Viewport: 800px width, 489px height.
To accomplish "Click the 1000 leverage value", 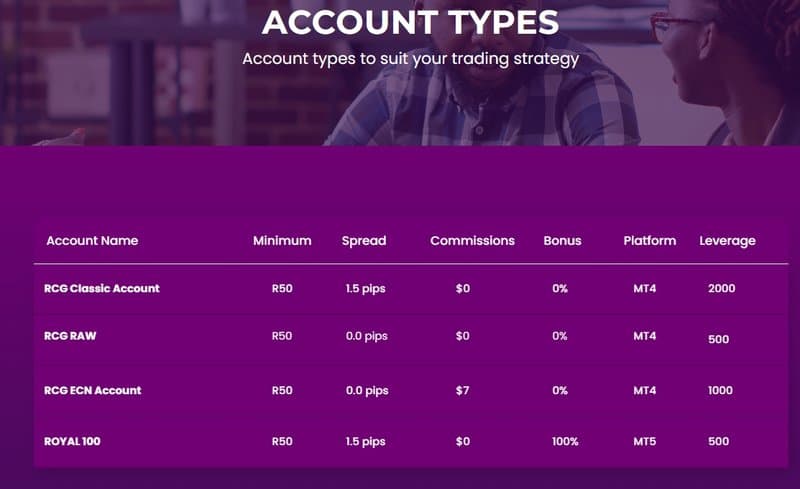I will click(x=720, y=390).
